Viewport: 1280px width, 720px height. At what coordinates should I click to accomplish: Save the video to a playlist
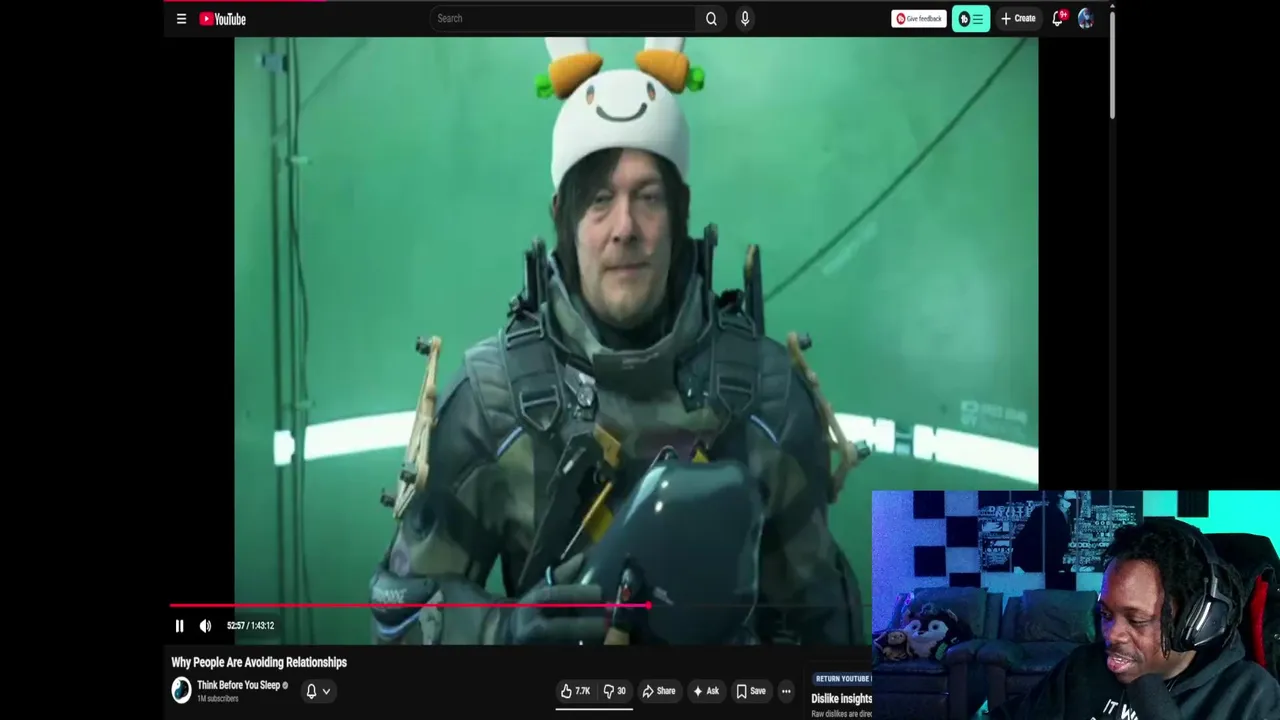coord(750,691)
